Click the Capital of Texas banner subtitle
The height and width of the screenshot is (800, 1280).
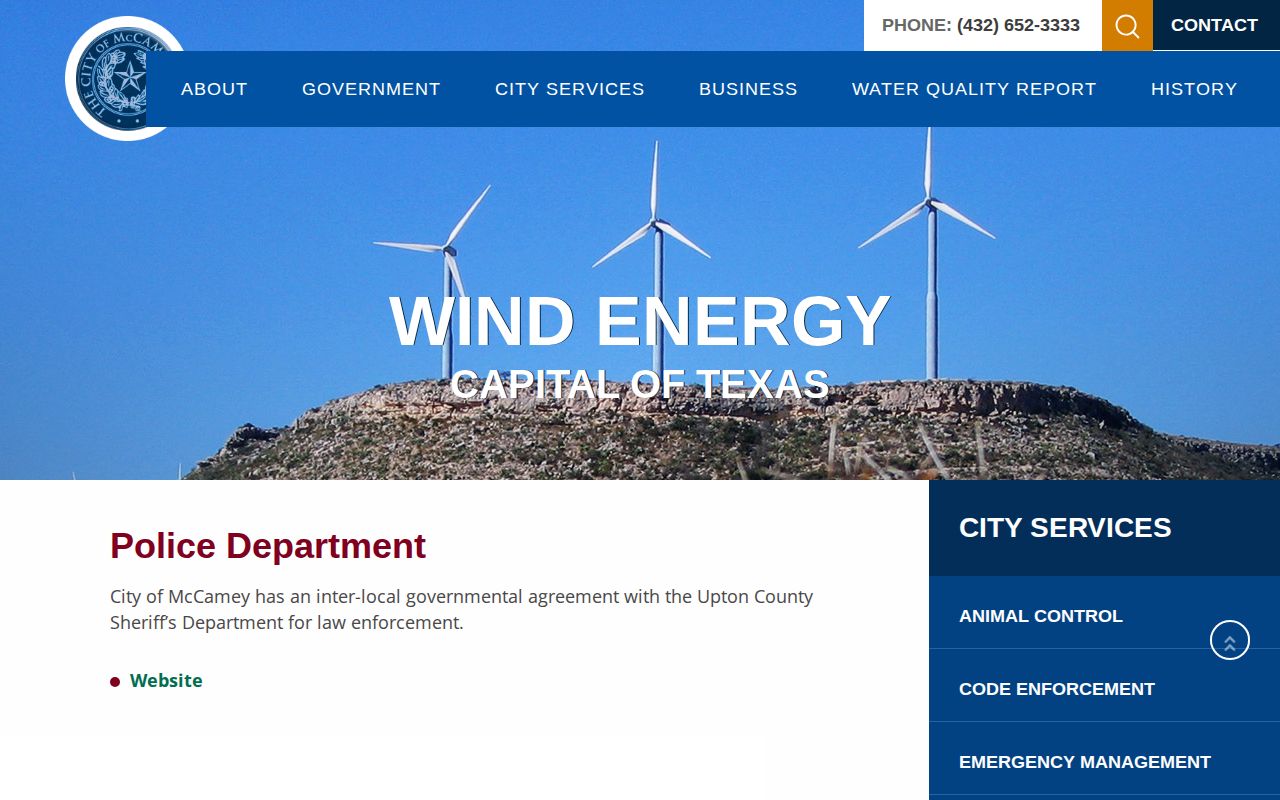coord(640,385)
